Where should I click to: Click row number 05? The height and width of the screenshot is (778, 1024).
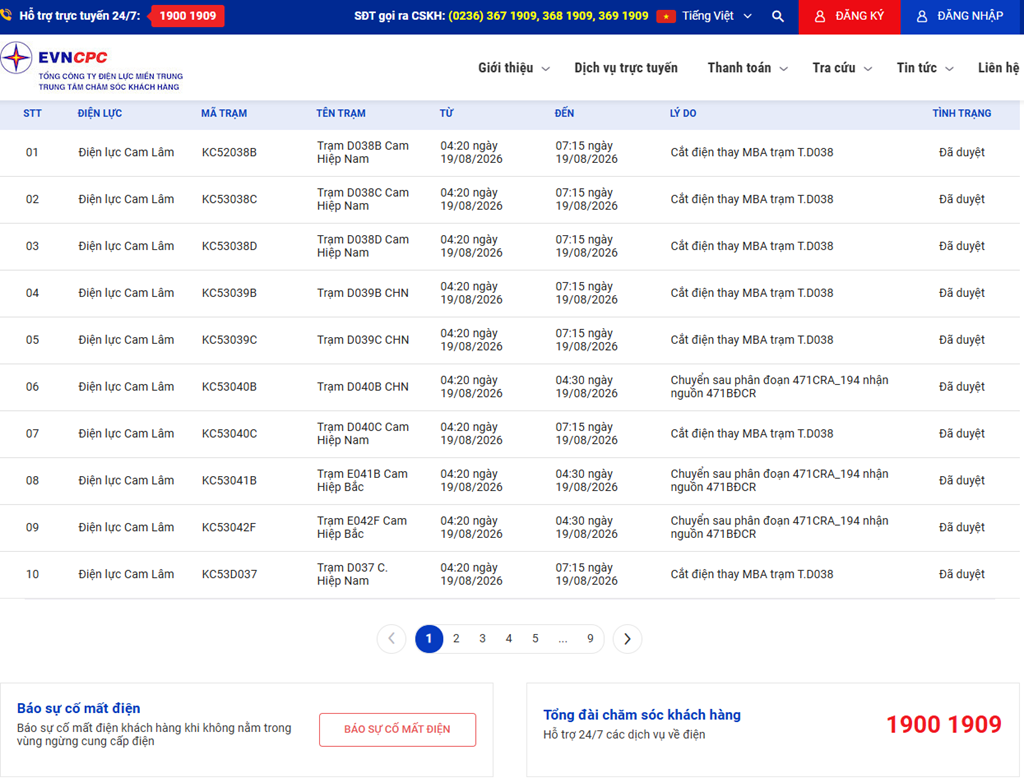pos(32,340)
